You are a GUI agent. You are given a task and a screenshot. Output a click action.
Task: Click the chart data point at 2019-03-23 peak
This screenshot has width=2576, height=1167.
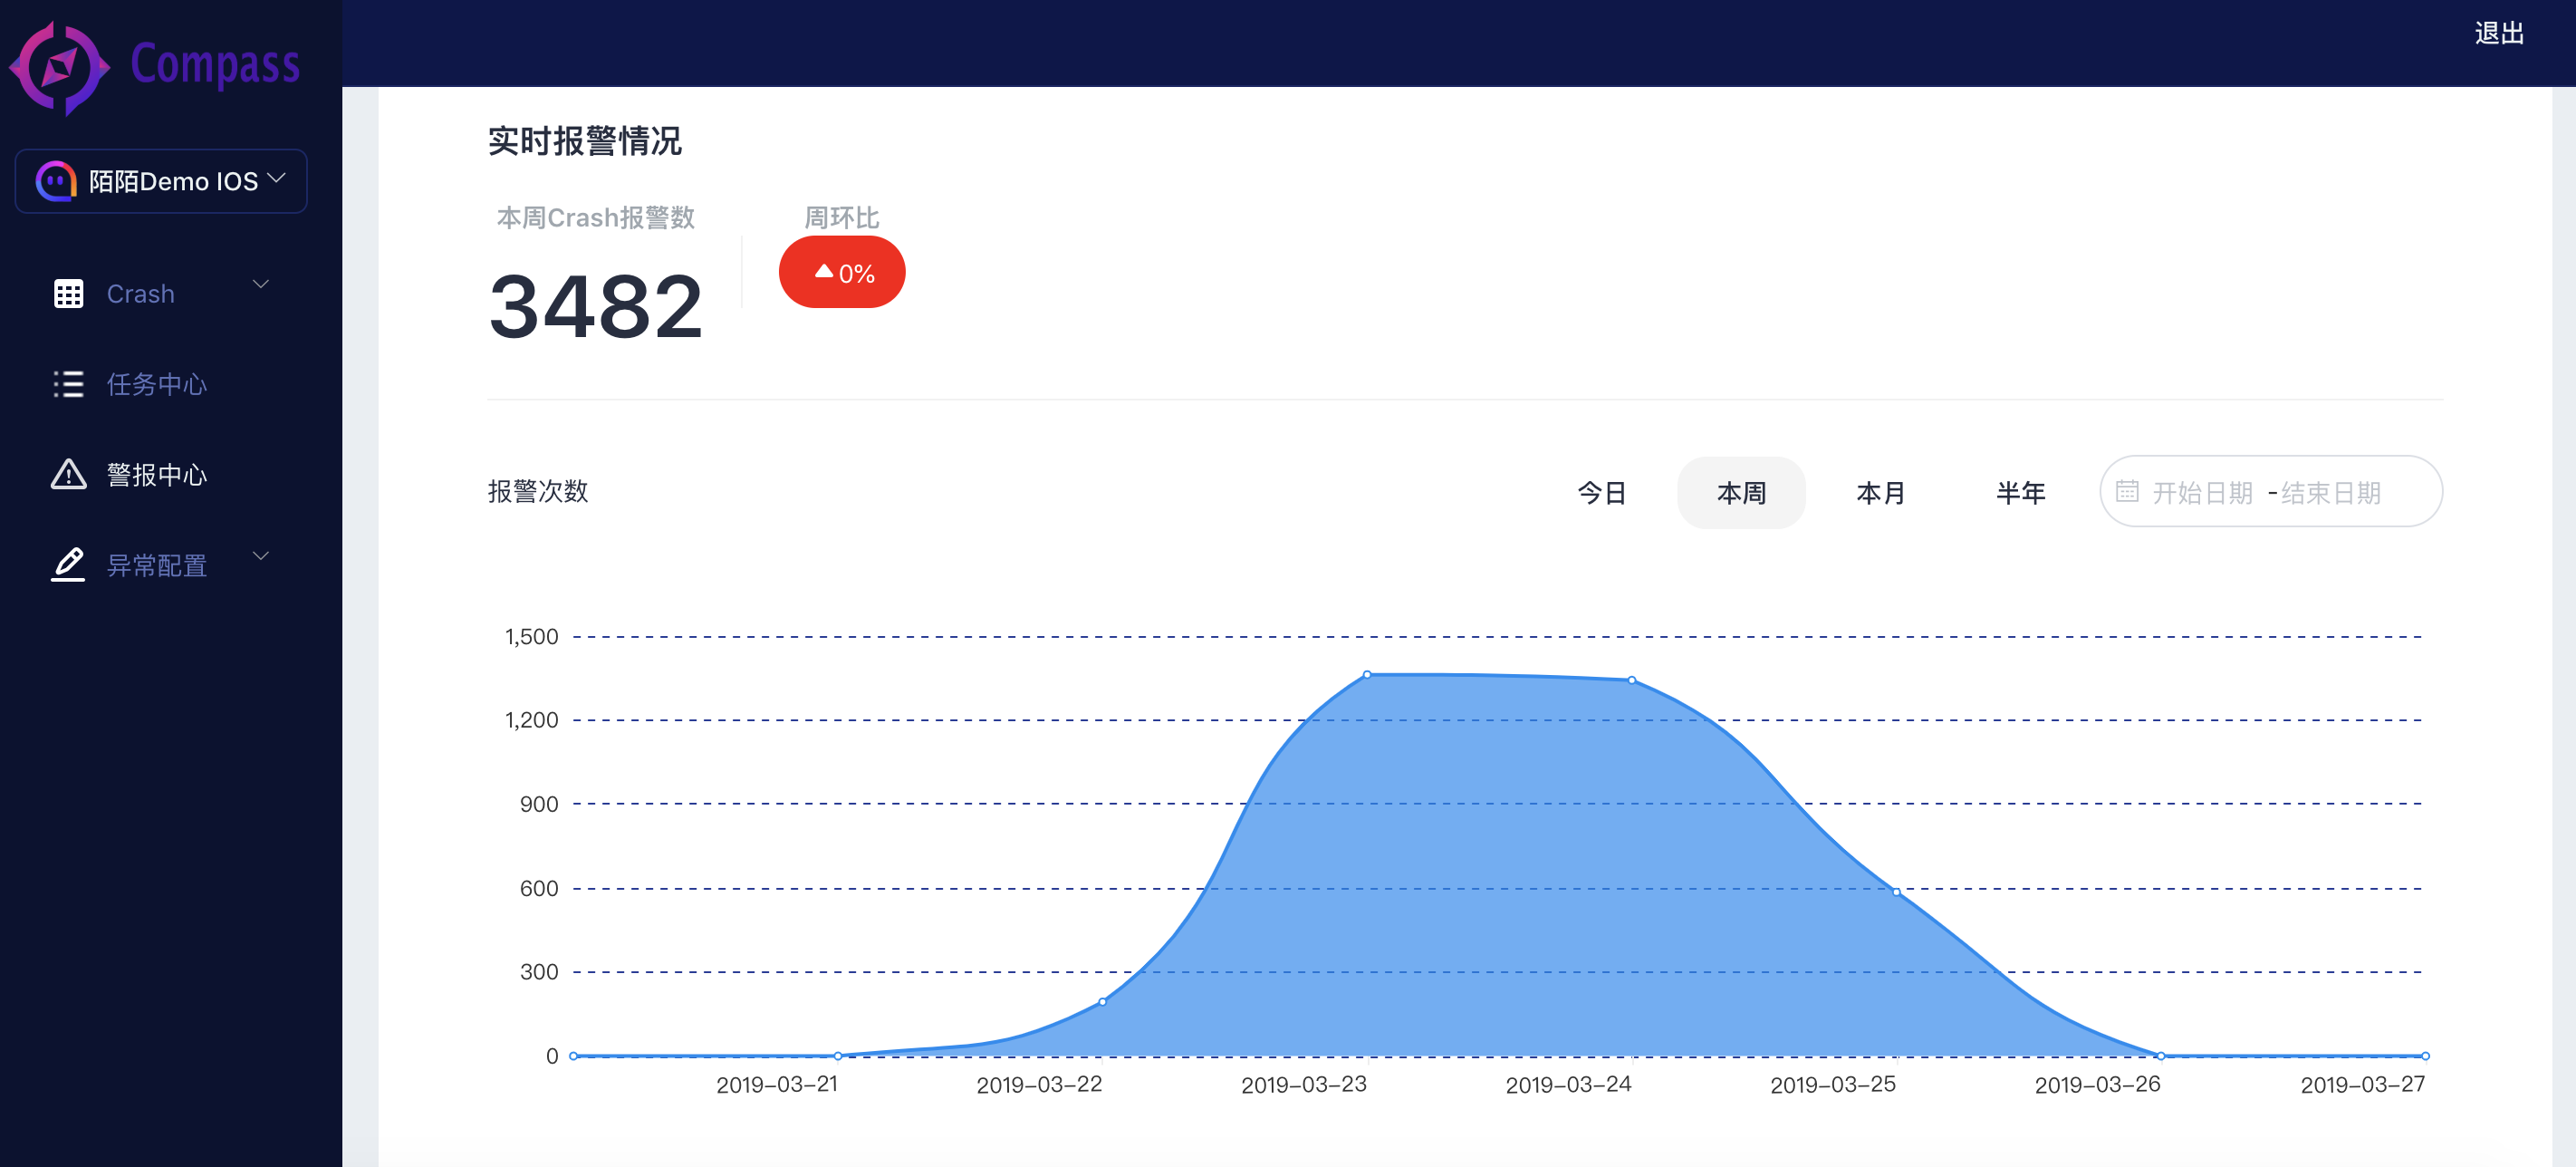[1367, 675]
